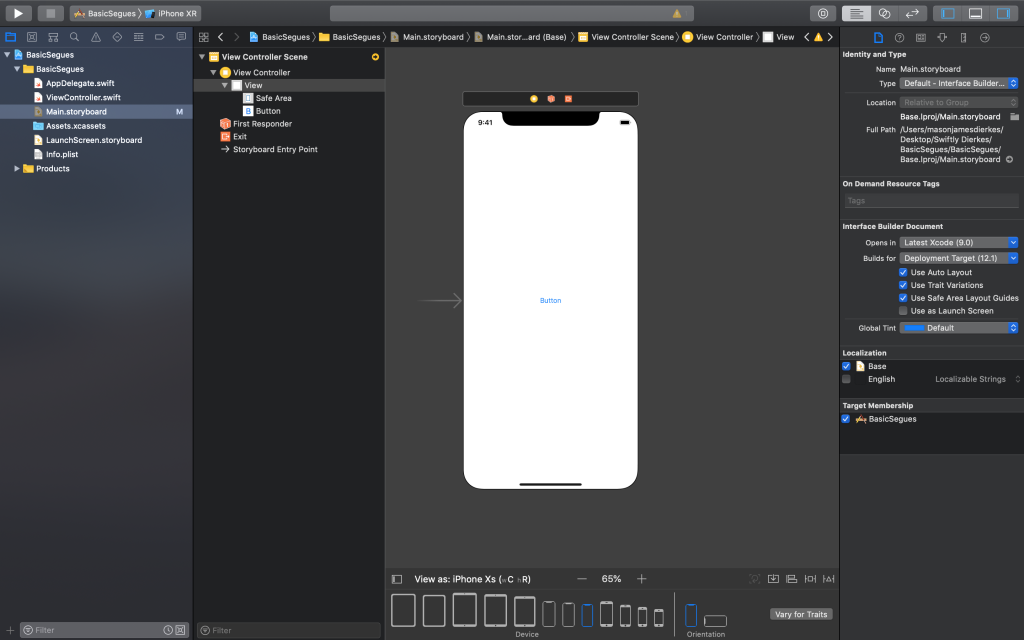Zoom out the storyboard canvas

(x=582, y=579)
